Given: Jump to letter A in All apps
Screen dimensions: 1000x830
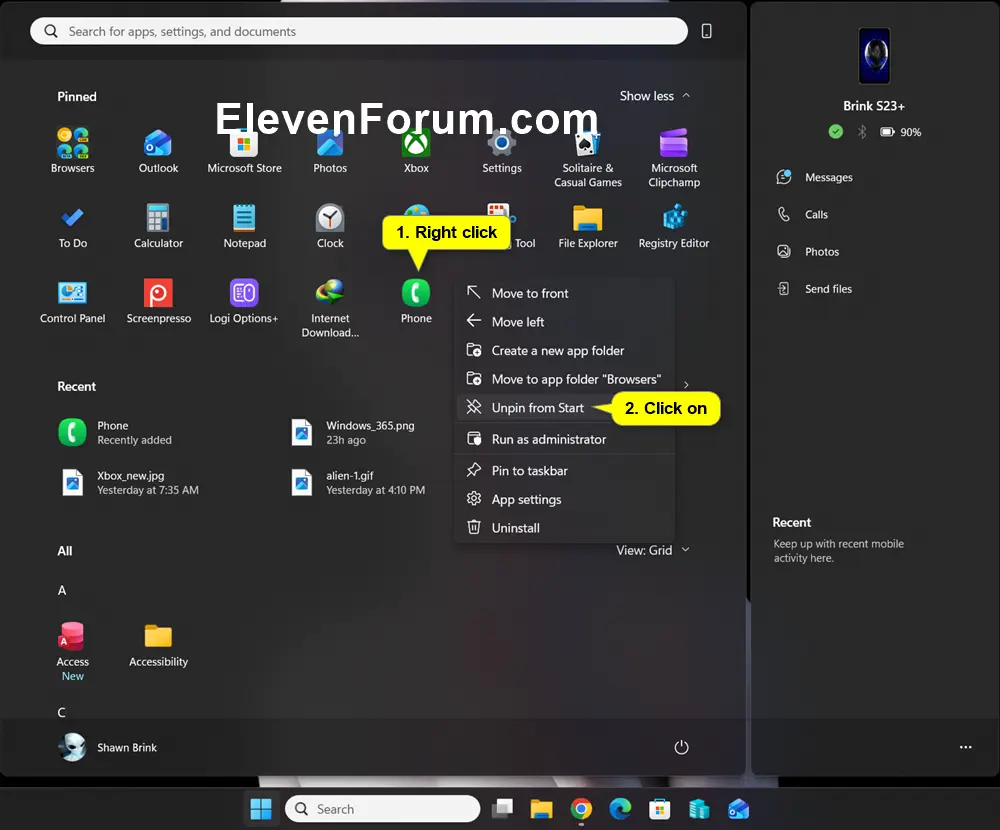Looking at the screenshot, I should (62, 590).
